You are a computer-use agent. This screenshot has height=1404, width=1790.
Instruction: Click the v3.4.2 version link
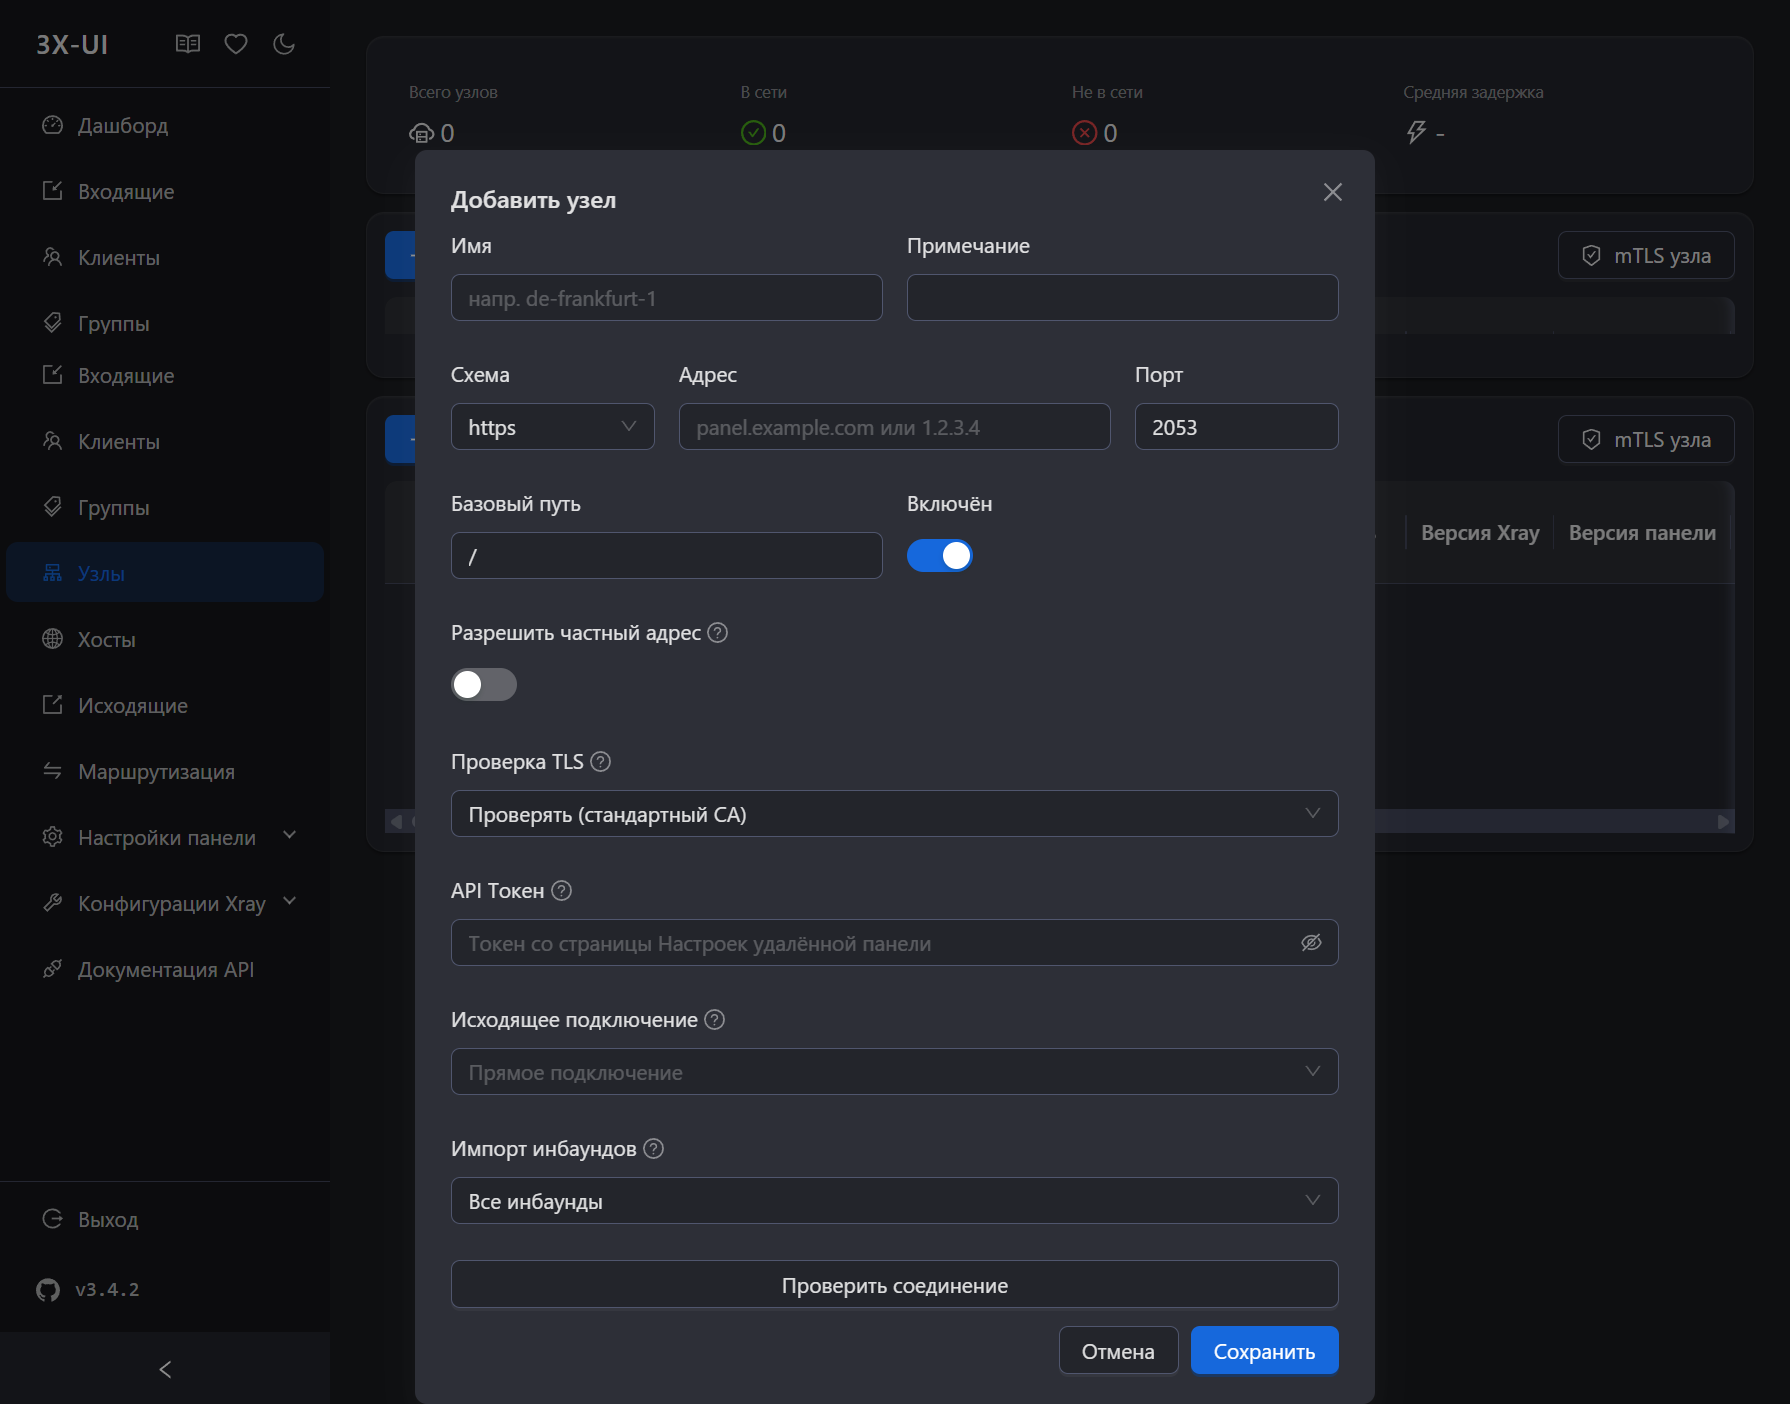click(107, 1290)
